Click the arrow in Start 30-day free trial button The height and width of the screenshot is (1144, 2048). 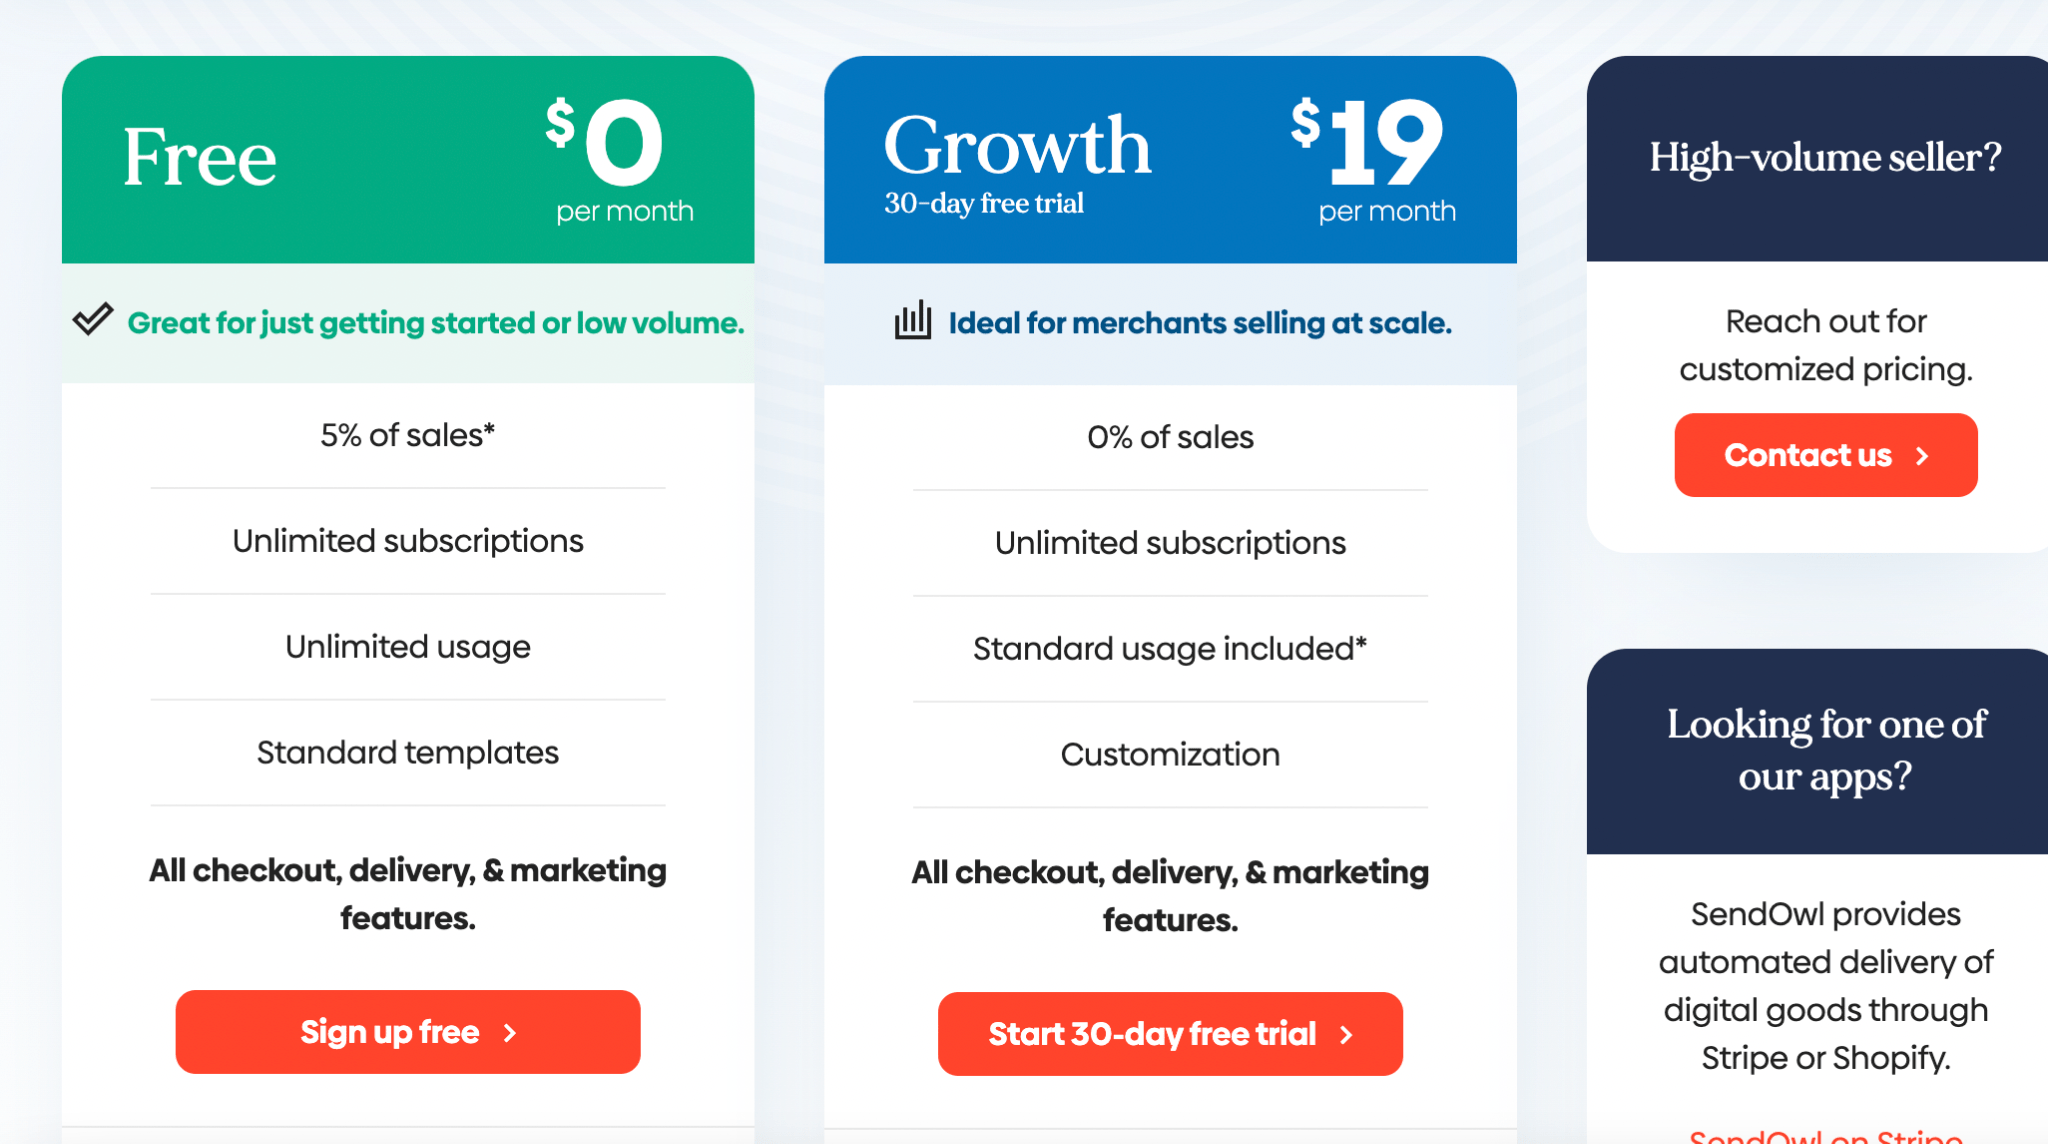1347,1034
